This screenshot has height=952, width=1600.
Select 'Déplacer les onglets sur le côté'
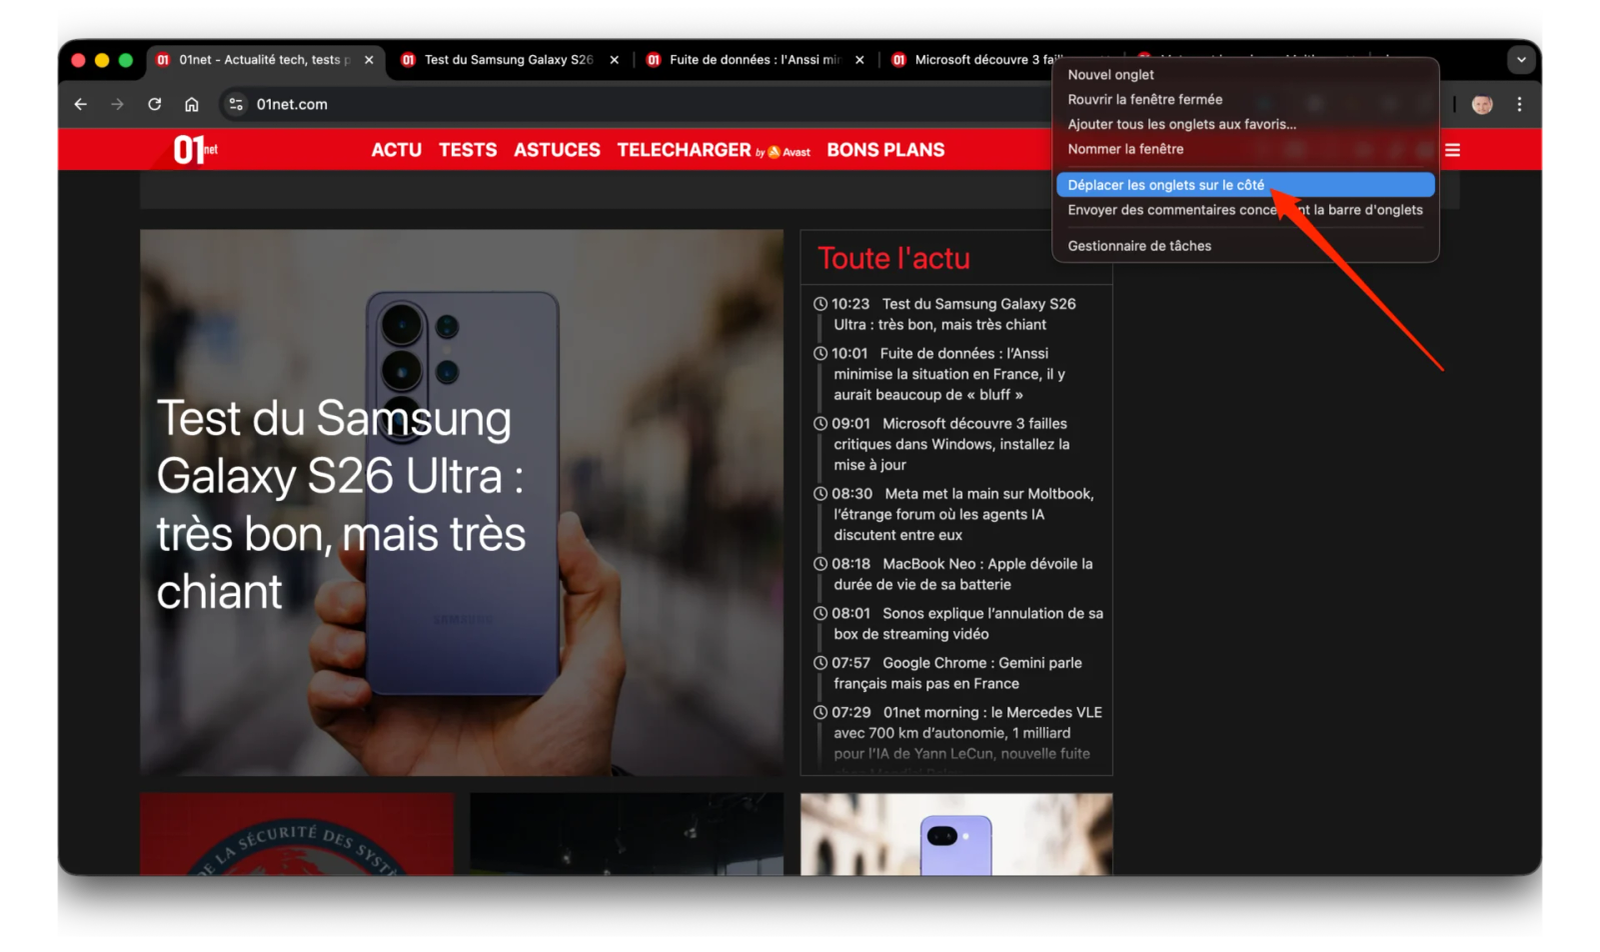pyautogui.click(x=1166, y=185)
